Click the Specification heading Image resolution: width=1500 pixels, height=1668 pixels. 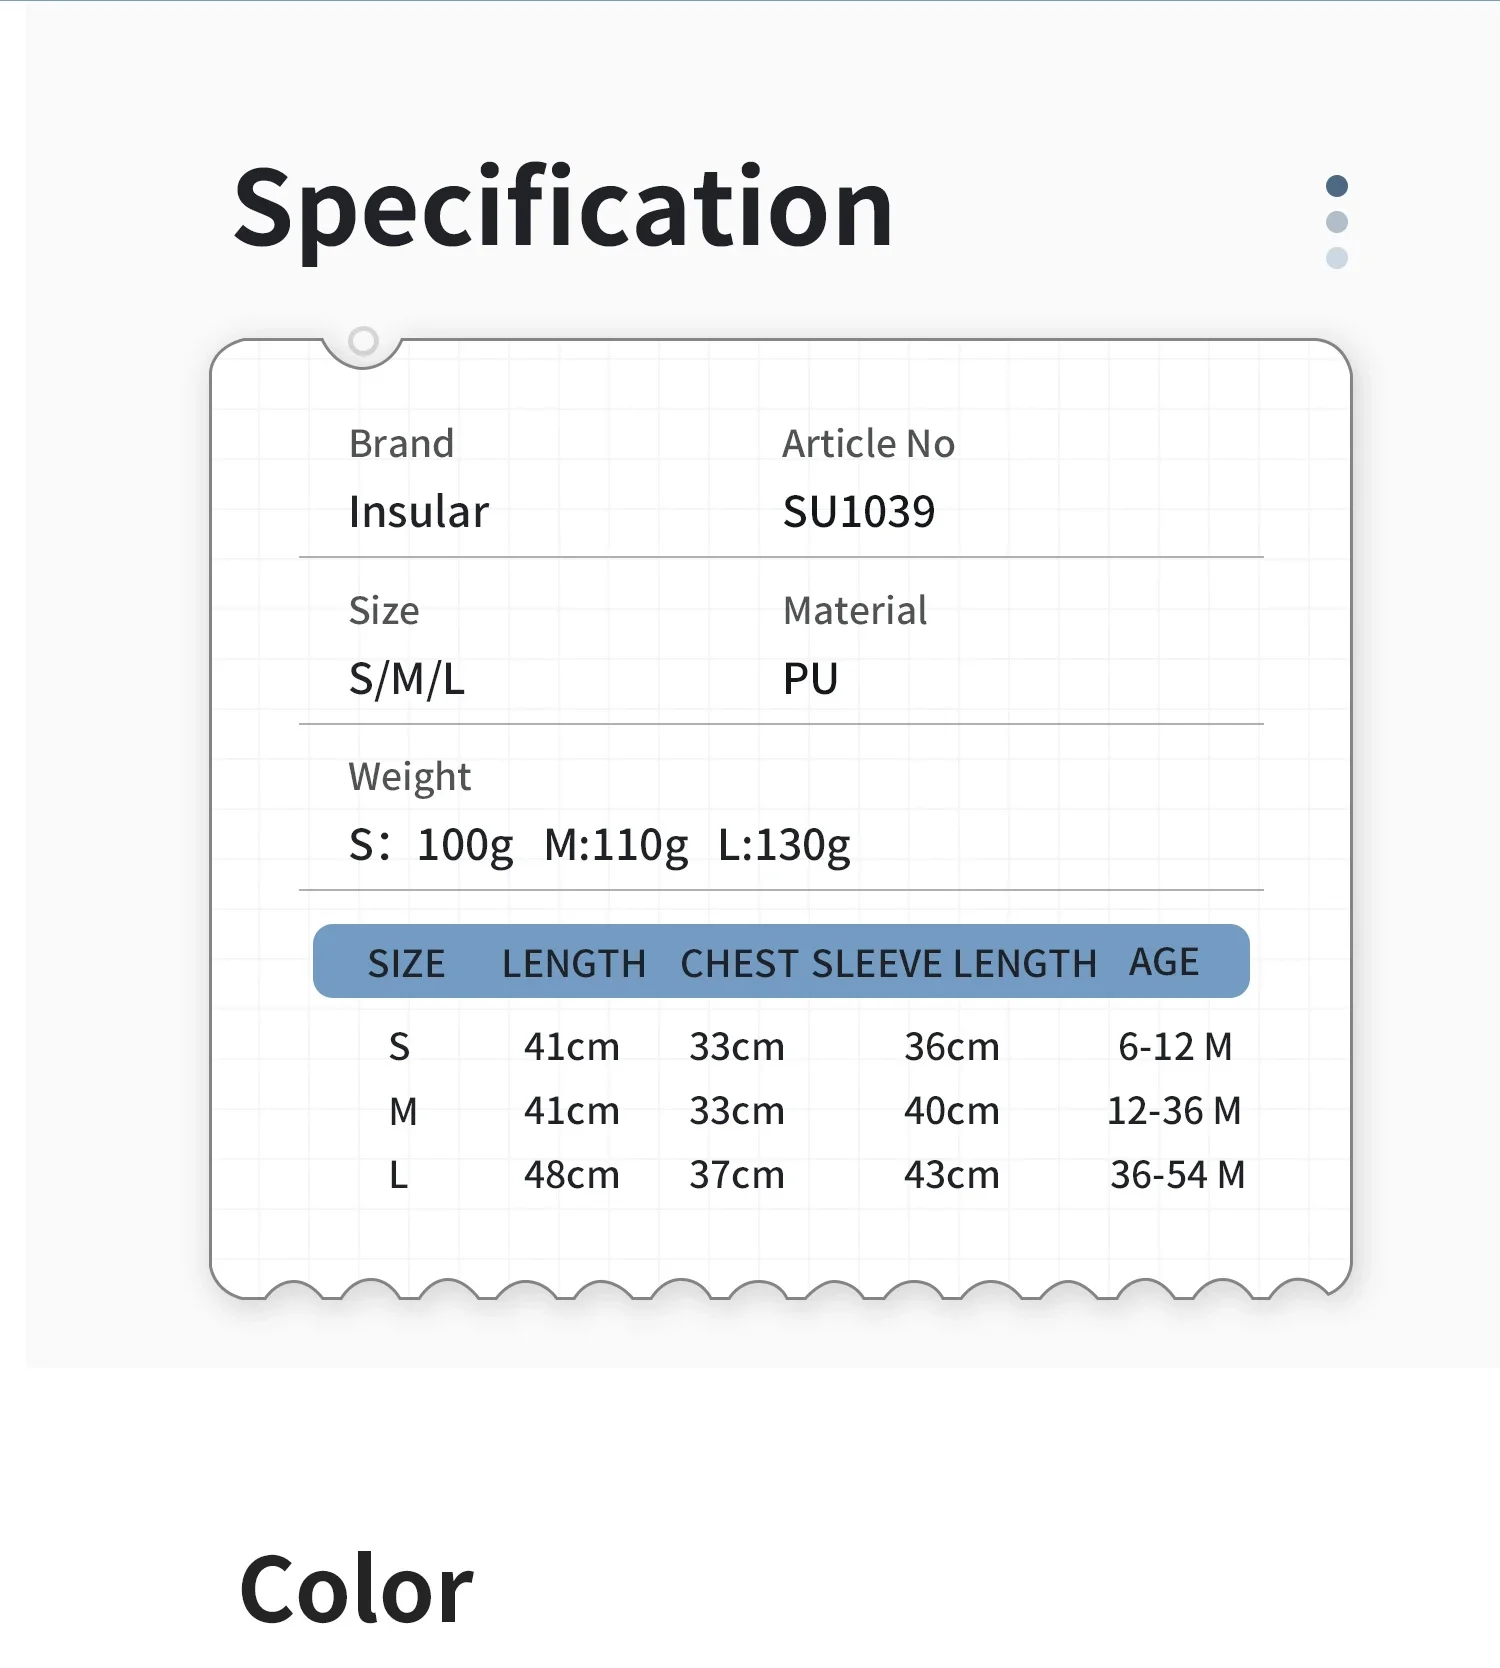click(x=563, y=208)
